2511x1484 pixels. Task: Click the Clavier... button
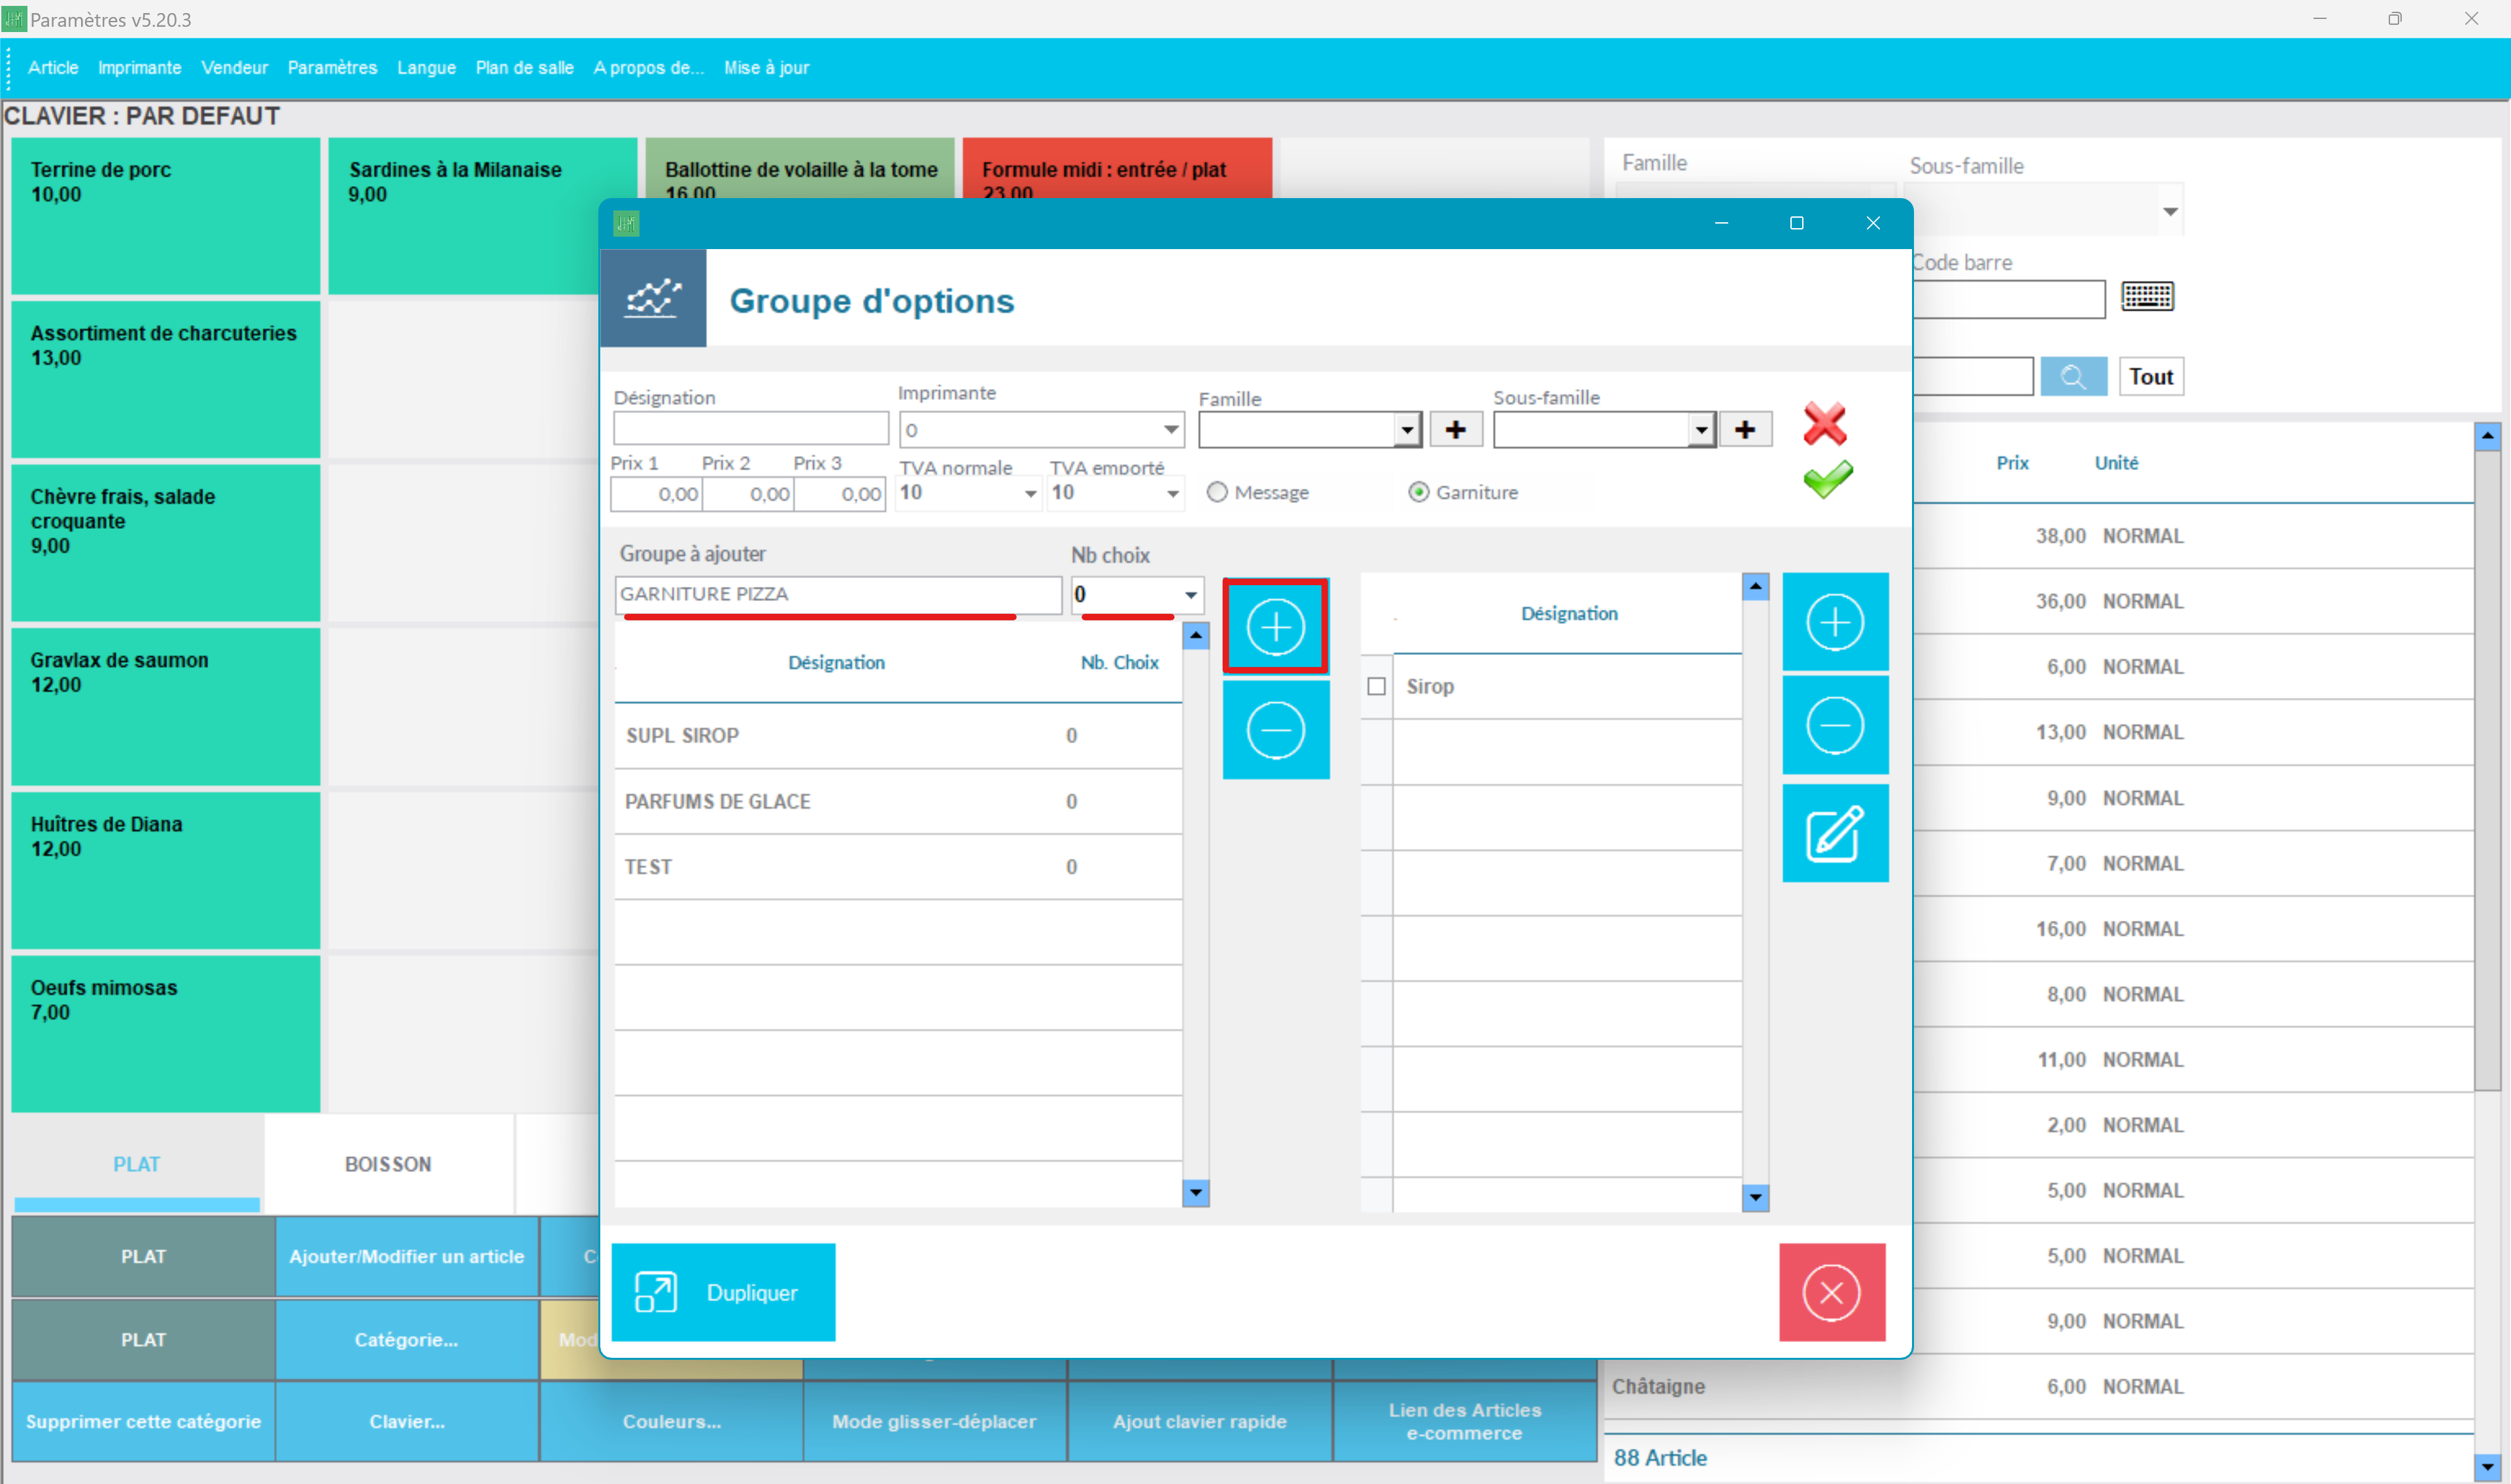point(407,1421)
